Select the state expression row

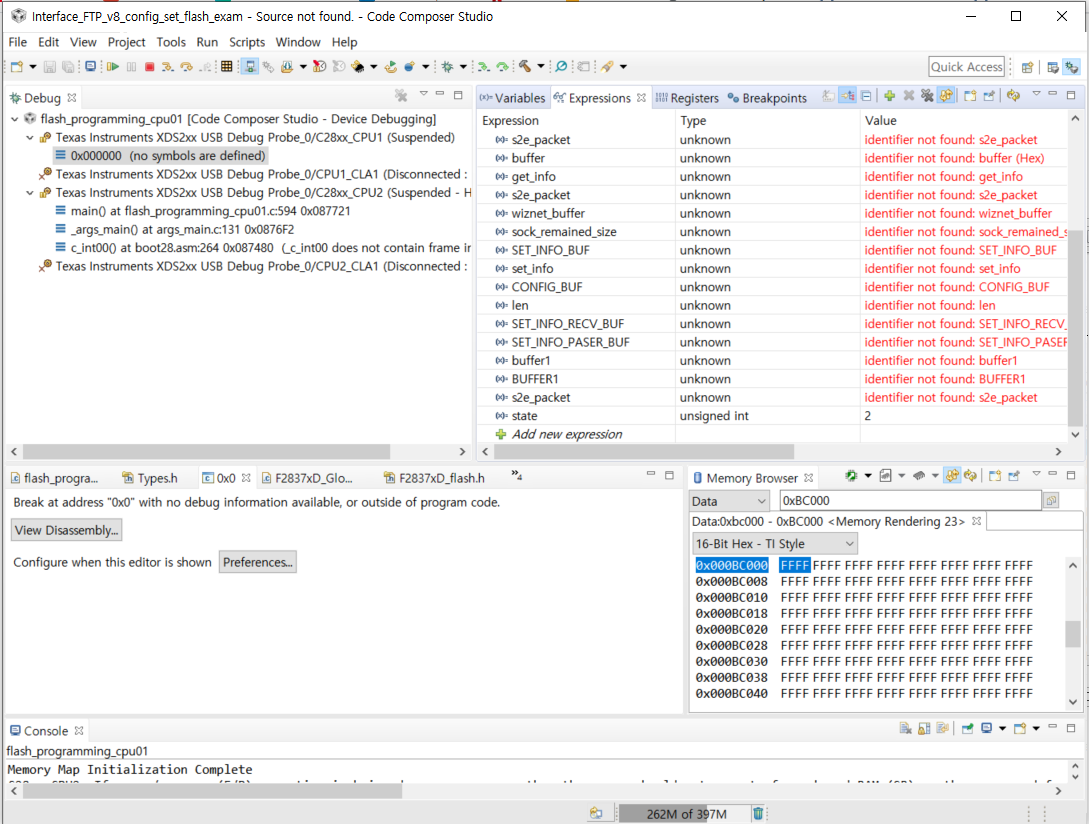coord(771,415)
